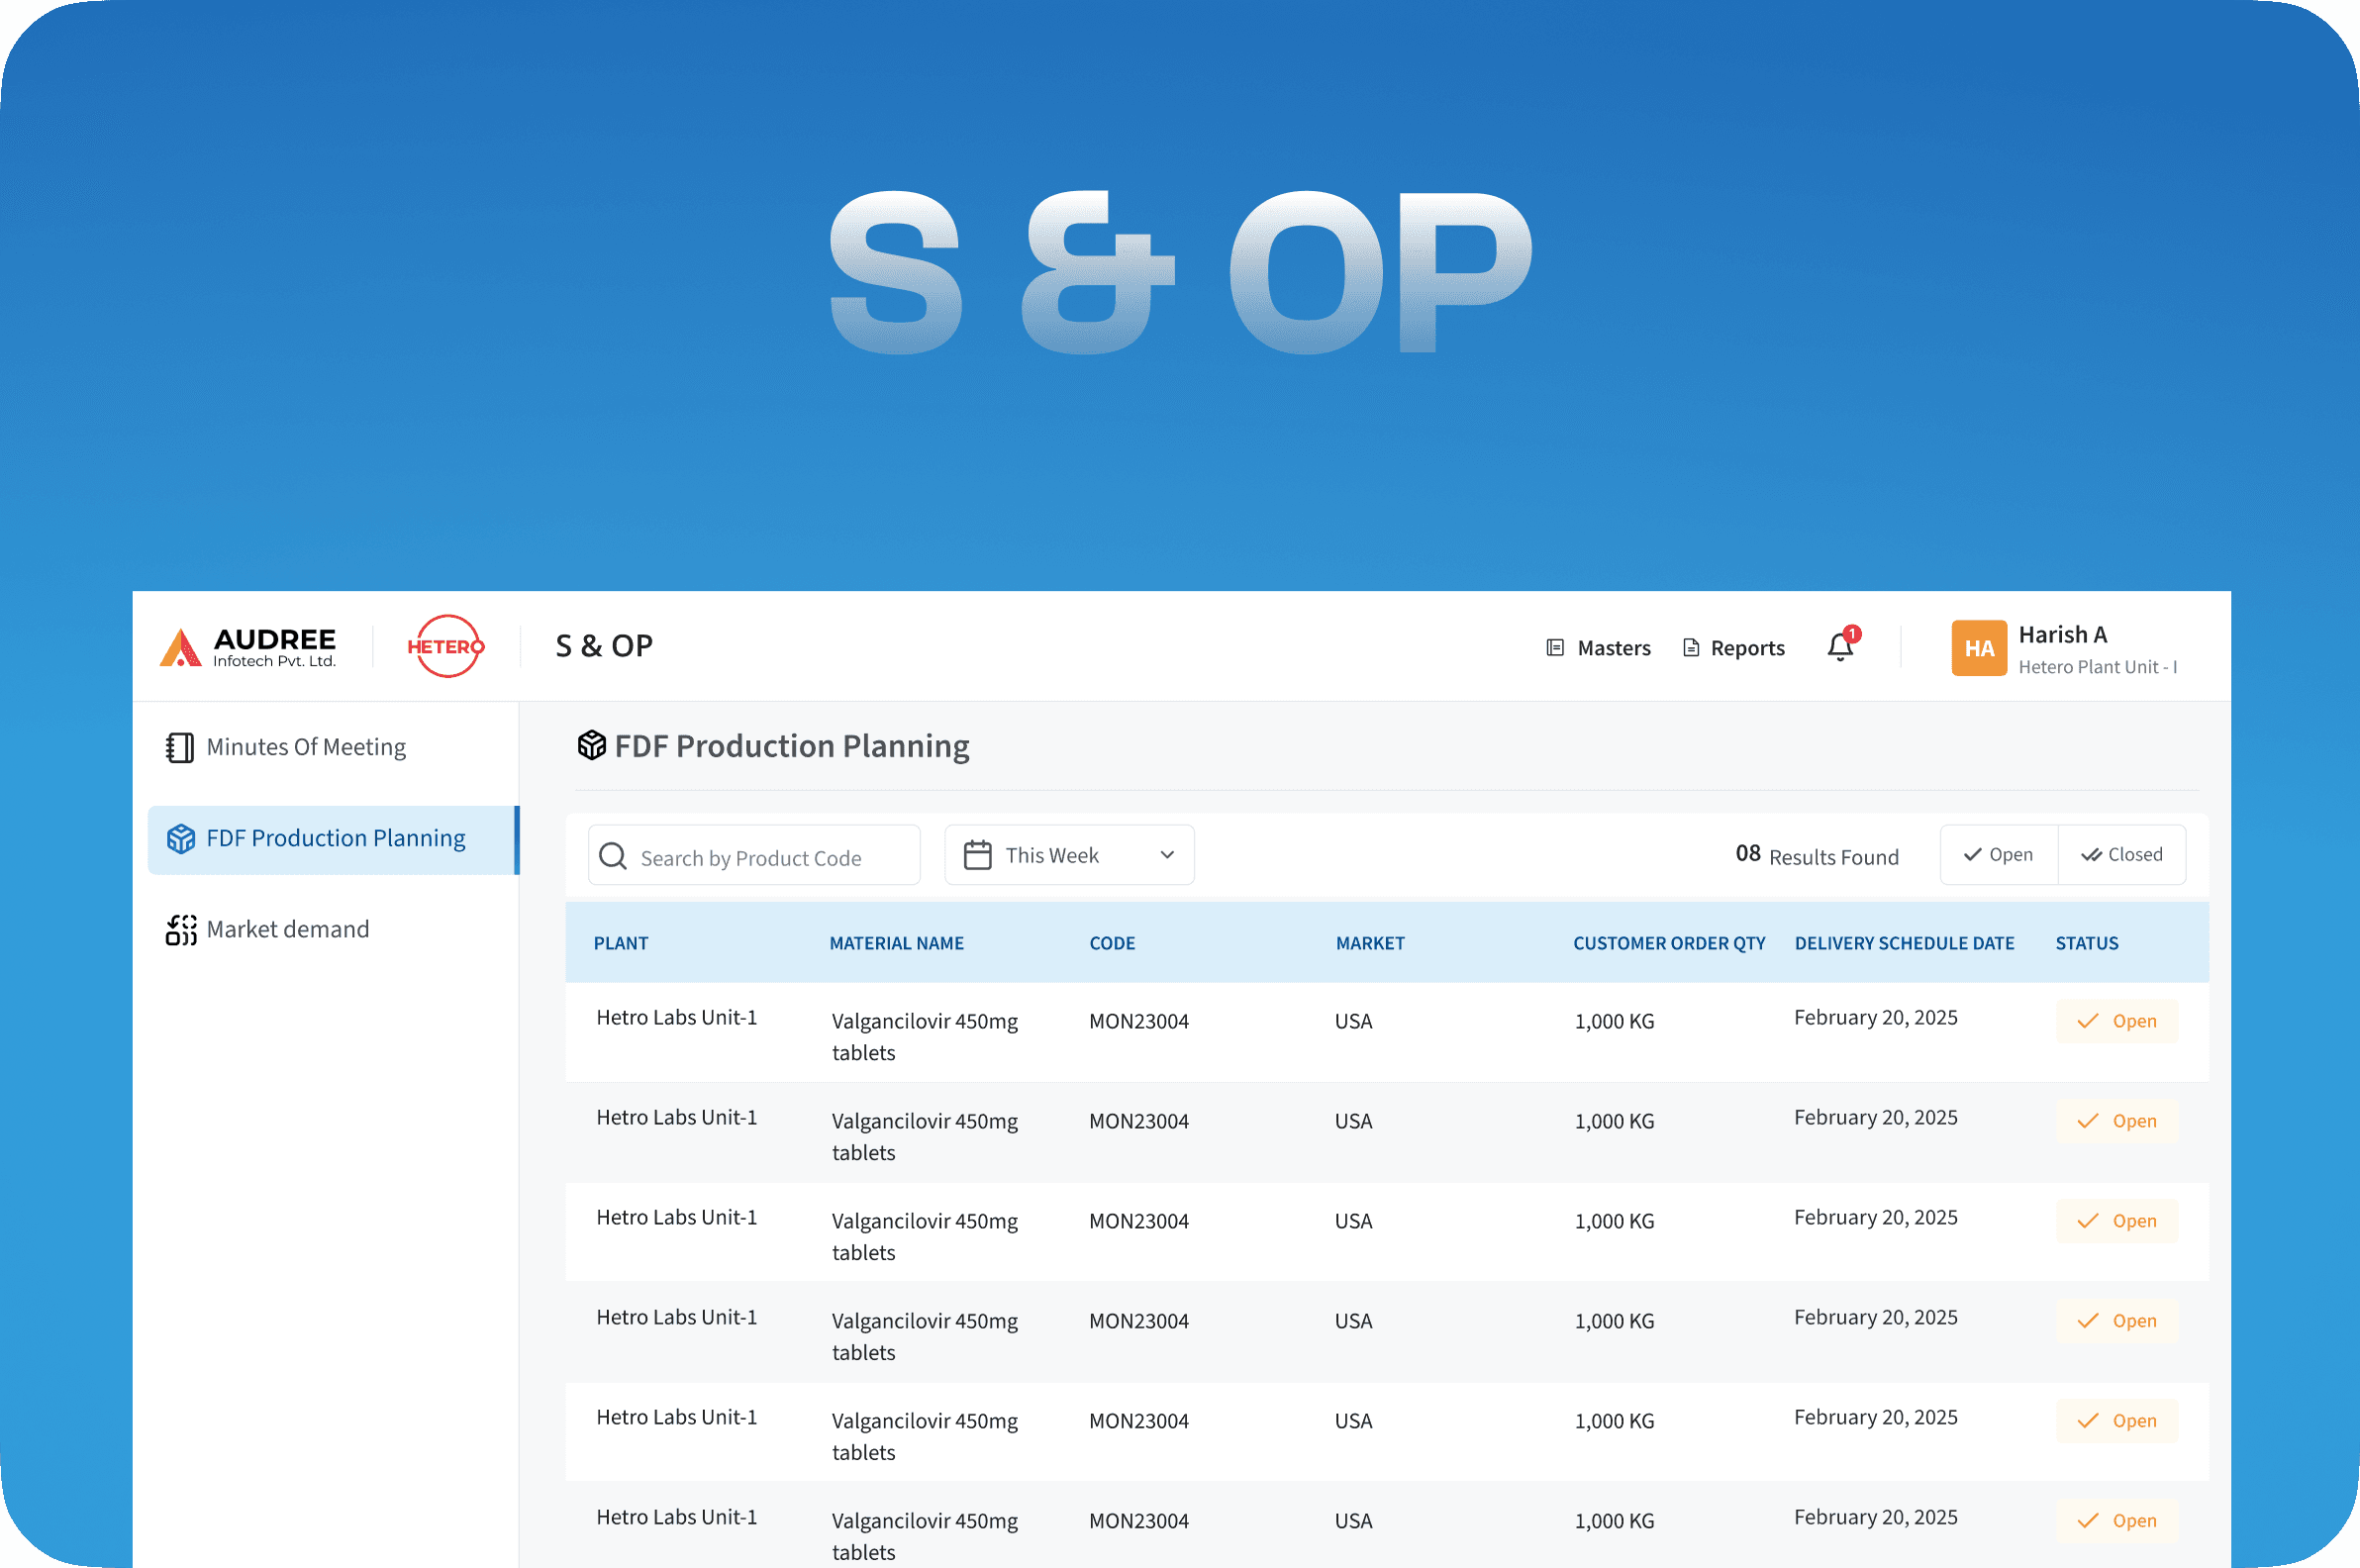The image size is (2360, 1568).
Task: Click the Audree Infotech logo
Action: coord(248,647)
